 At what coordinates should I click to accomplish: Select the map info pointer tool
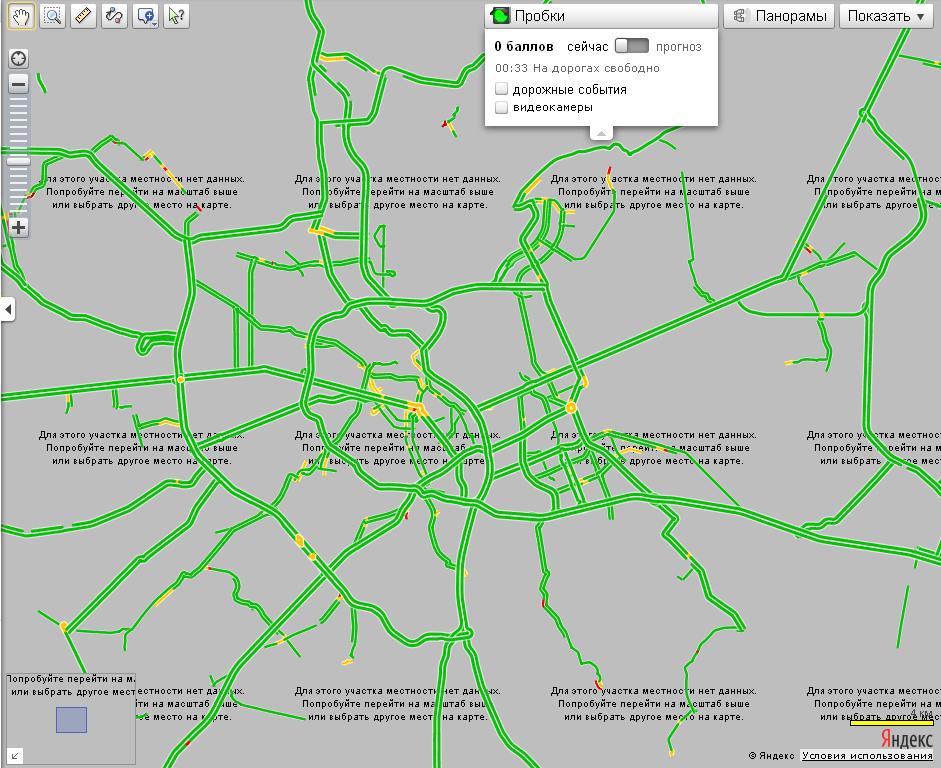[177, 16]
